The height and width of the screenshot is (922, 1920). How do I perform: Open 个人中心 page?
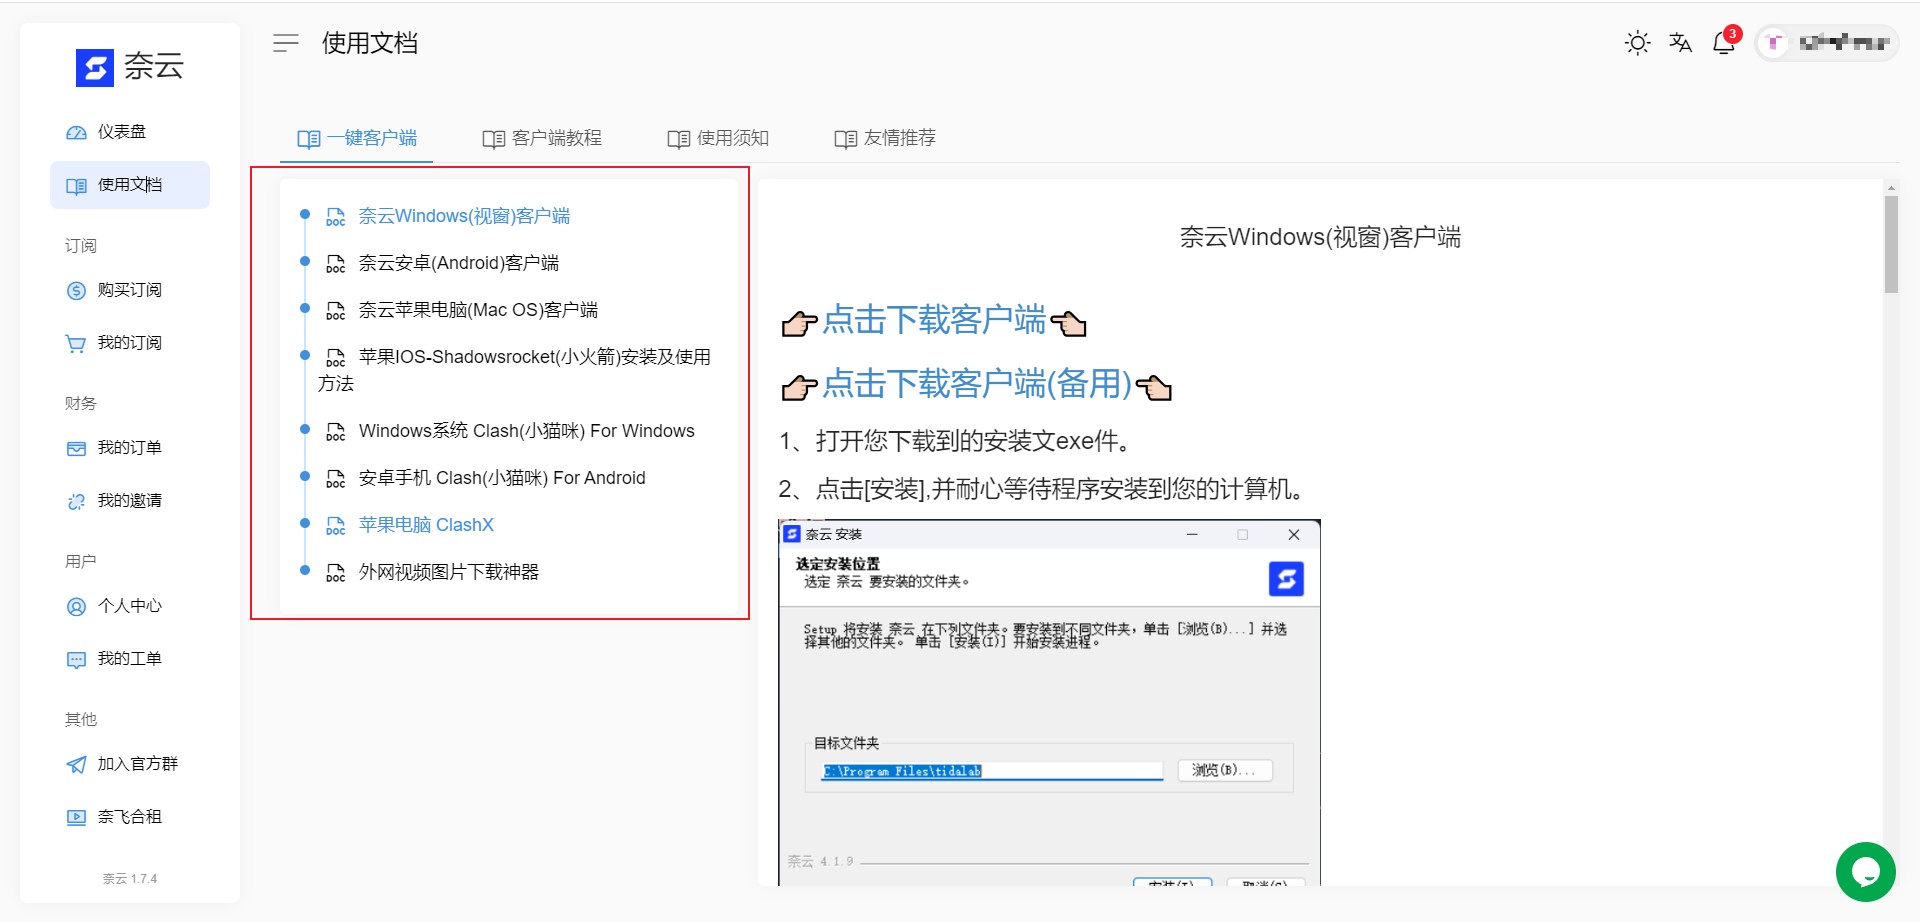click(x=130, y=606)
